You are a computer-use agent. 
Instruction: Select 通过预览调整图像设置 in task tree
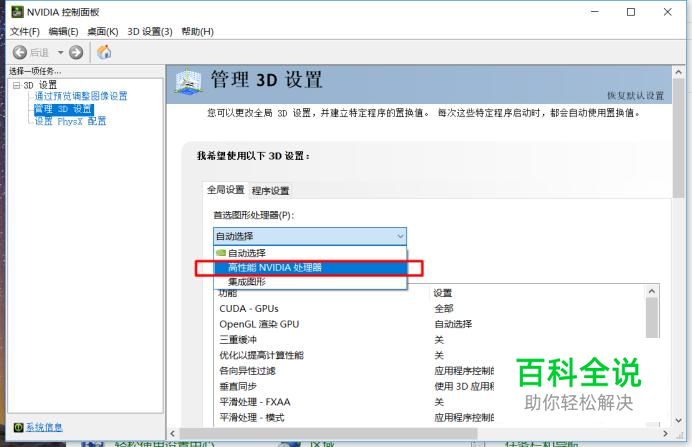click(81, 96)
